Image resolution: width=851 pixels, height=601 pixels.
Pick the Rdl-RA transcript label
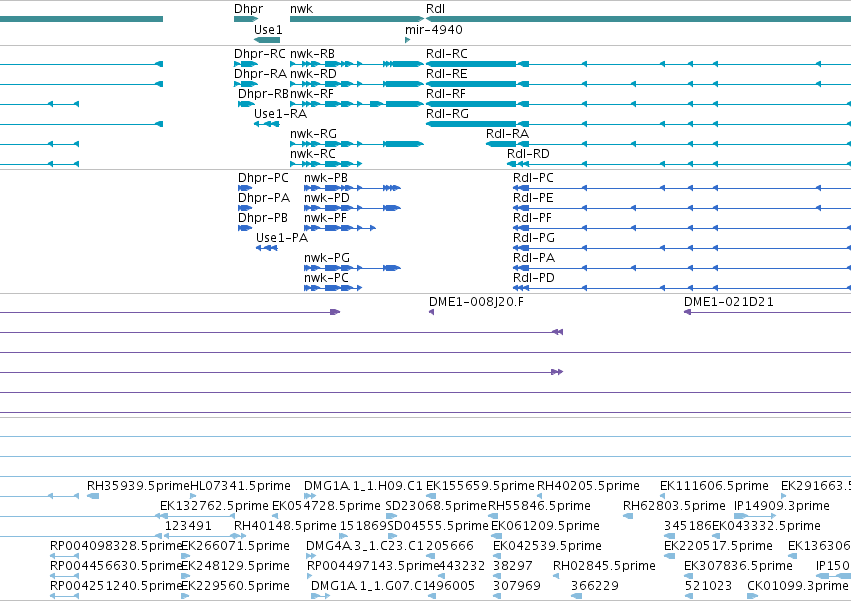(507, 134)
